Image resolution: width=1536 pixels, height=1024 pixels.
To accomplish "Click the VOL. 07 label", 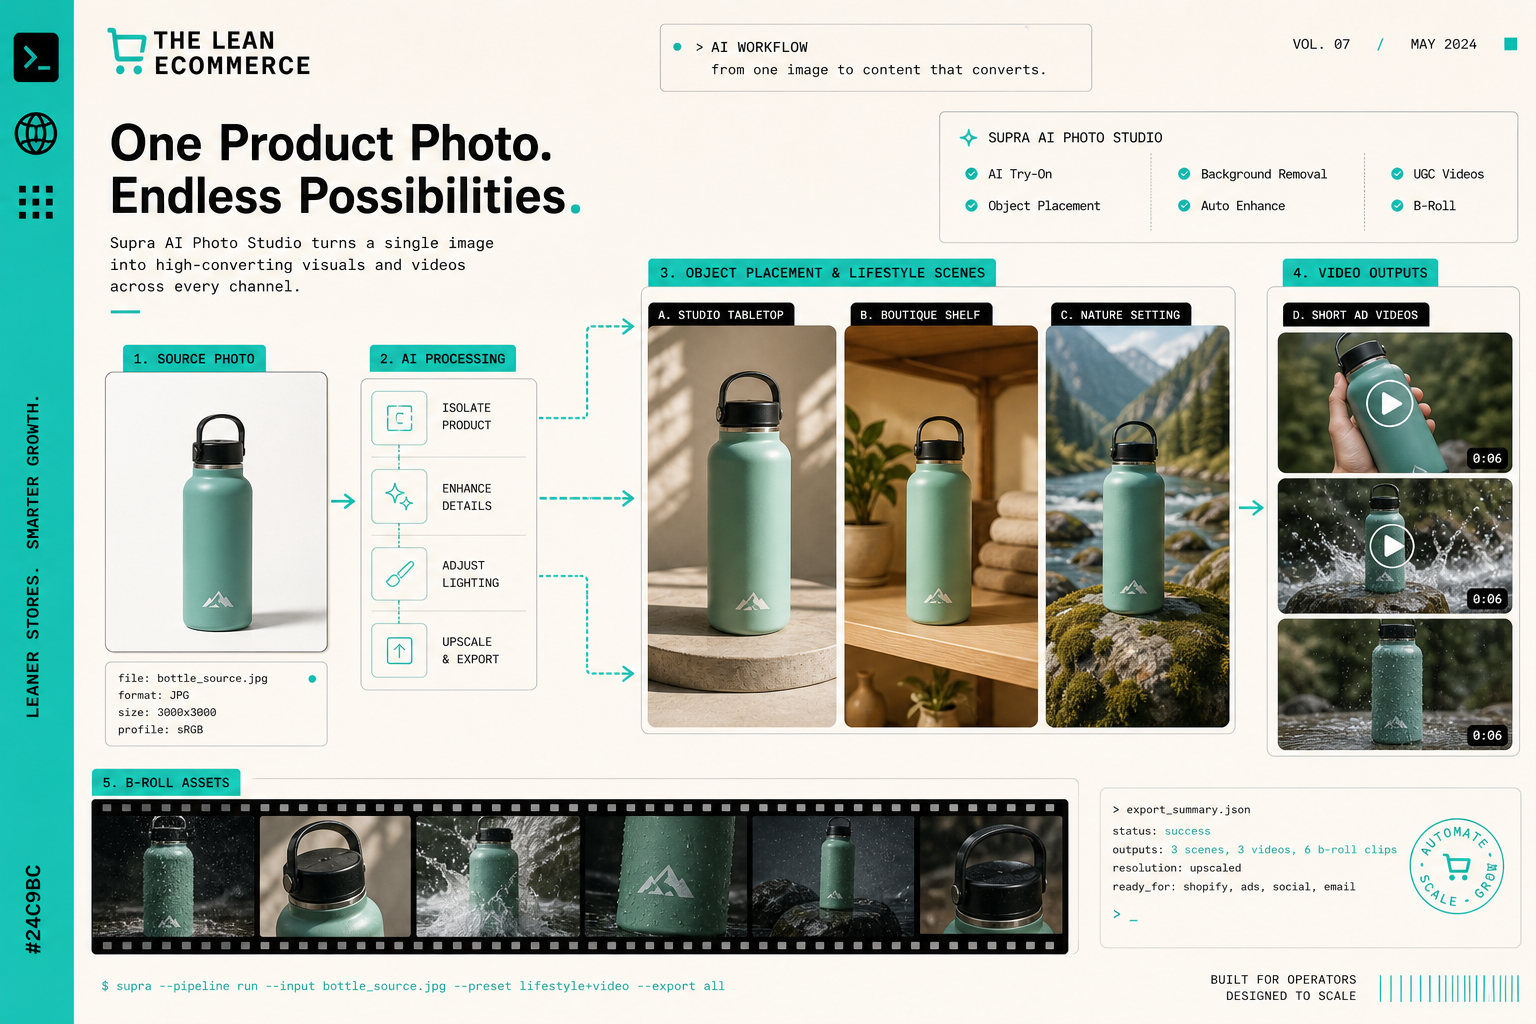I will click(x=1321, y=44).
